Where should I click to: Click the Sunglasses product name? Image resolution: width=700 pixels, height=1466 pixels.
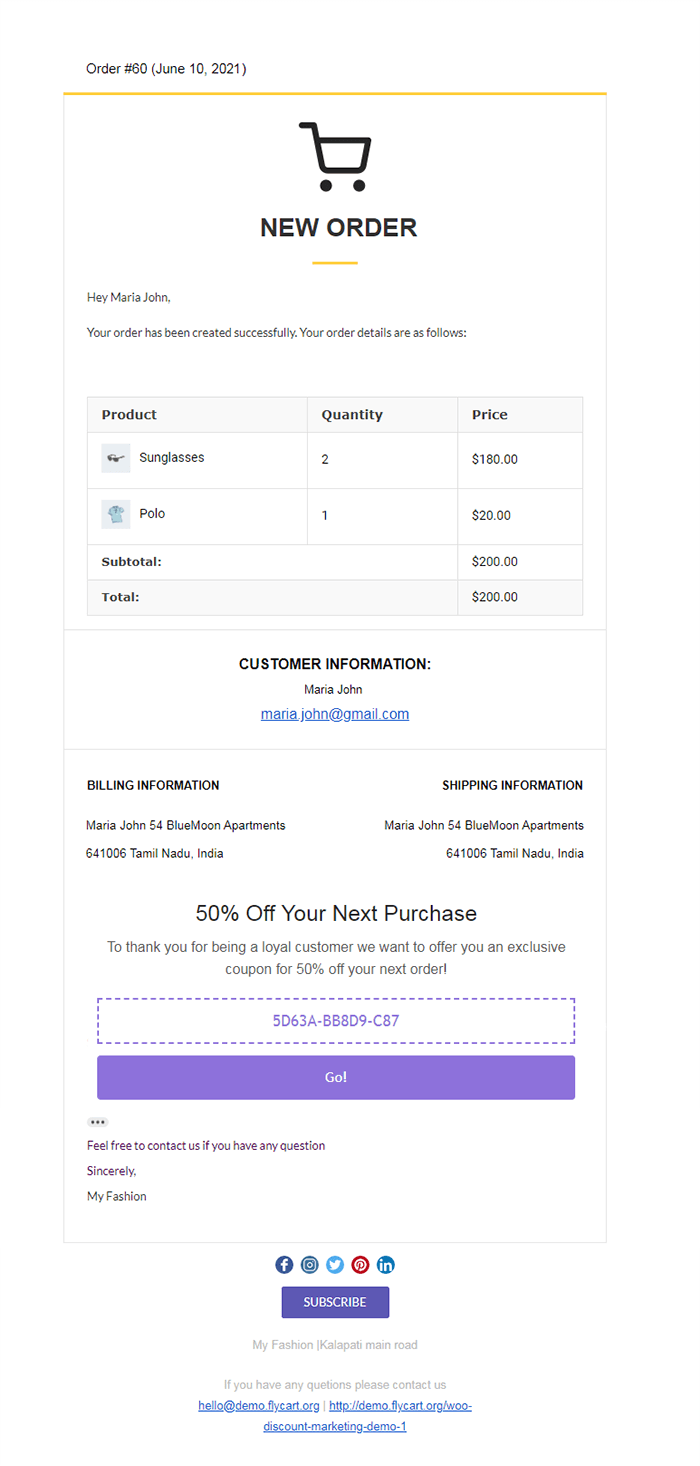(172, 457)
